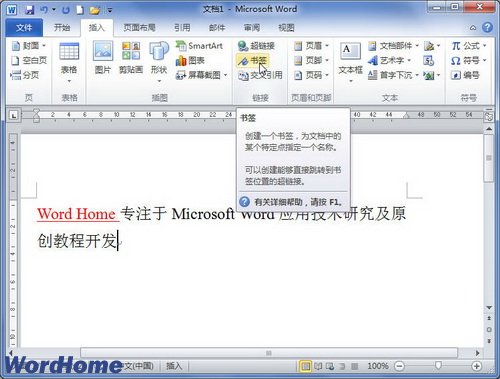Insert a 图表 chart

pos(190,60)
